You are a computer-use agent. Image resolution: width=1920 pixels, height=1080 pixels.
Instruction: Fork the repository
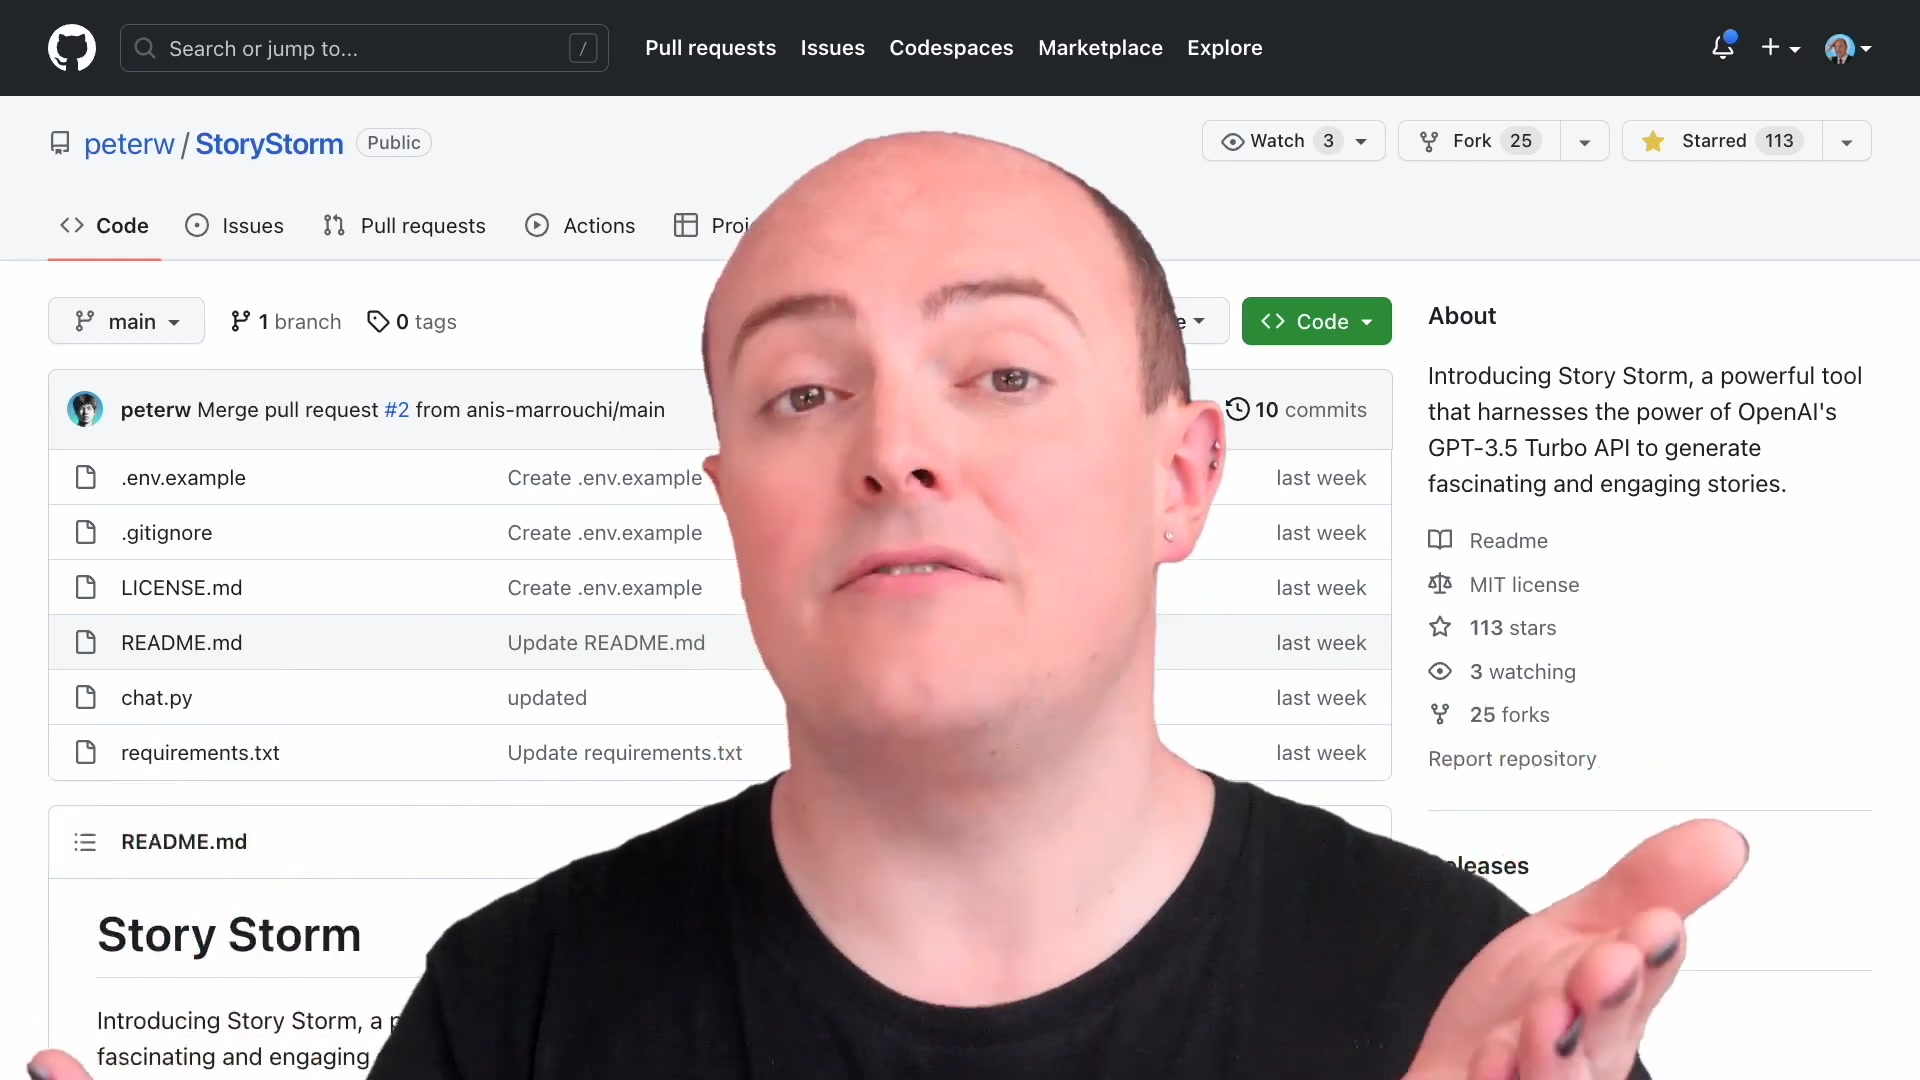click(x=1478, y=141)
